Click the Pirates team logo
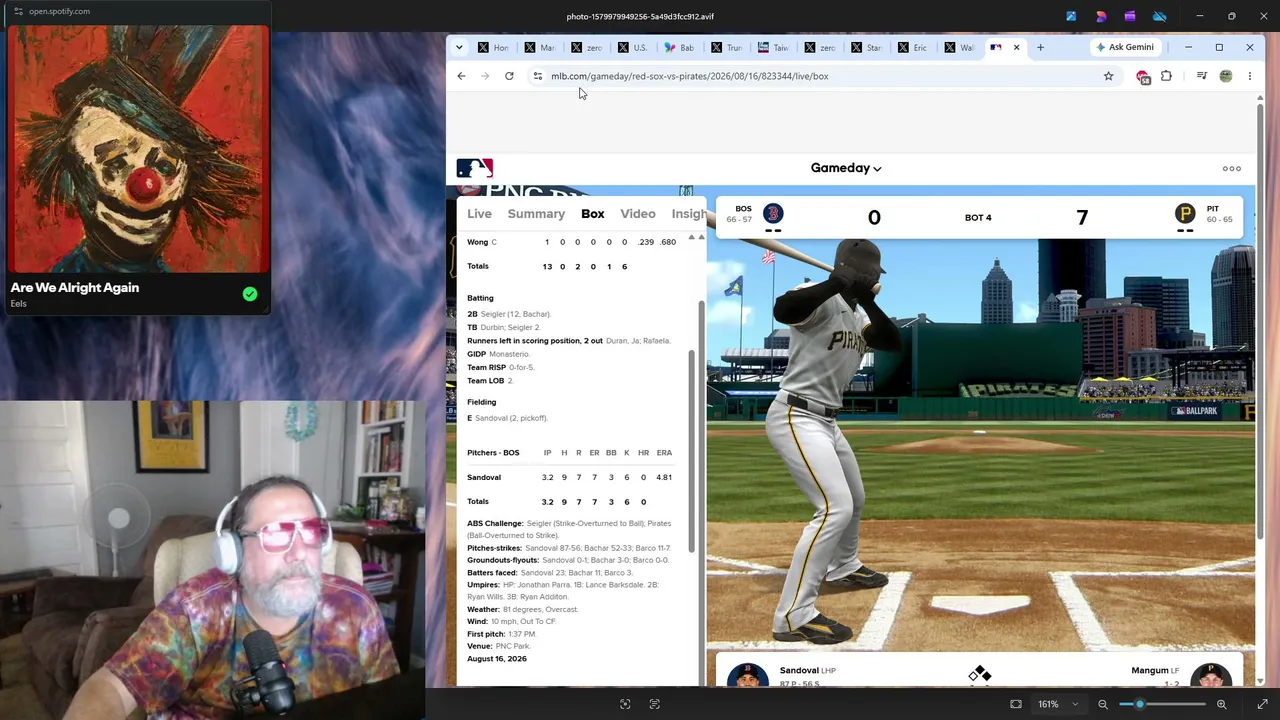Screen dimensions: 1280x720 (1185, 214)
